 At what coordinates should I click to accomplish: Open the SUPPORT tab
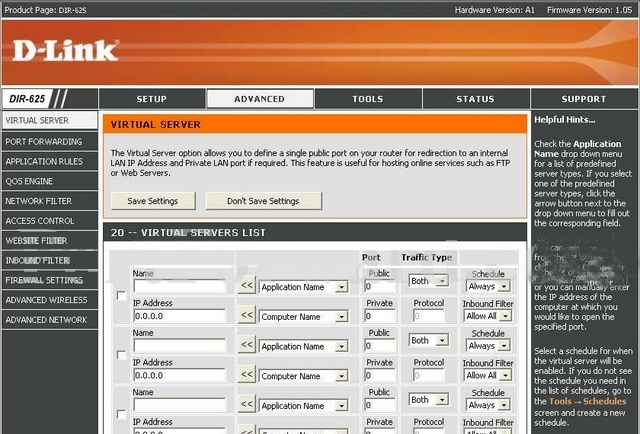(x=584, y=99)
